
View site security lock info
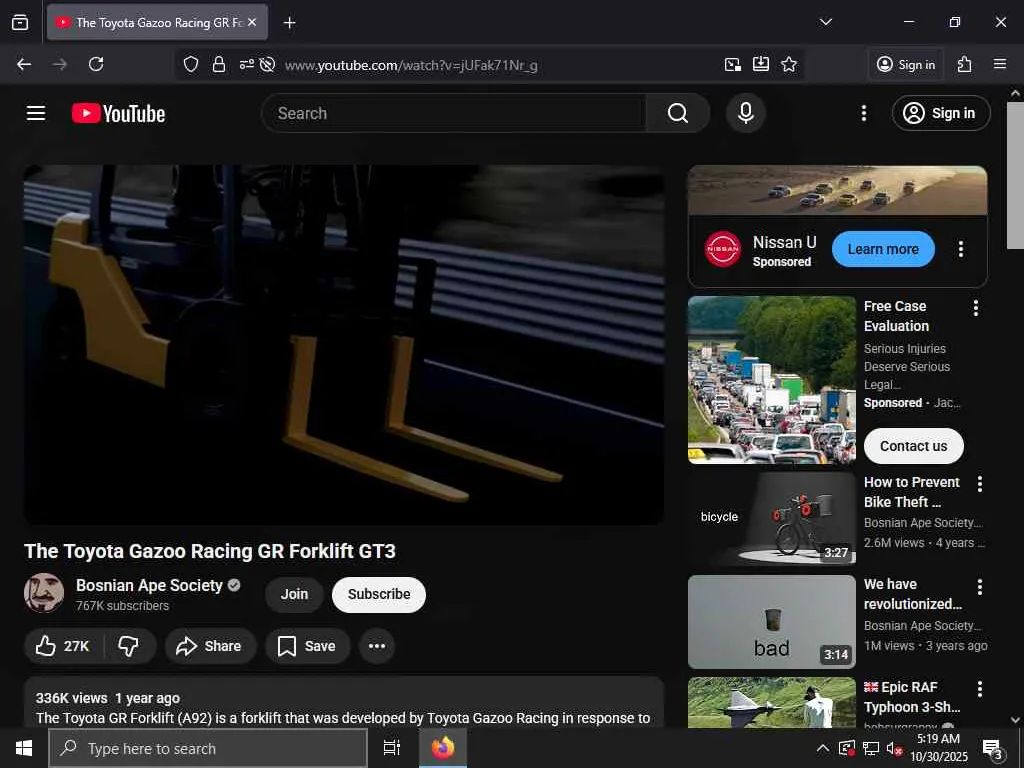[x=219, y=64]
